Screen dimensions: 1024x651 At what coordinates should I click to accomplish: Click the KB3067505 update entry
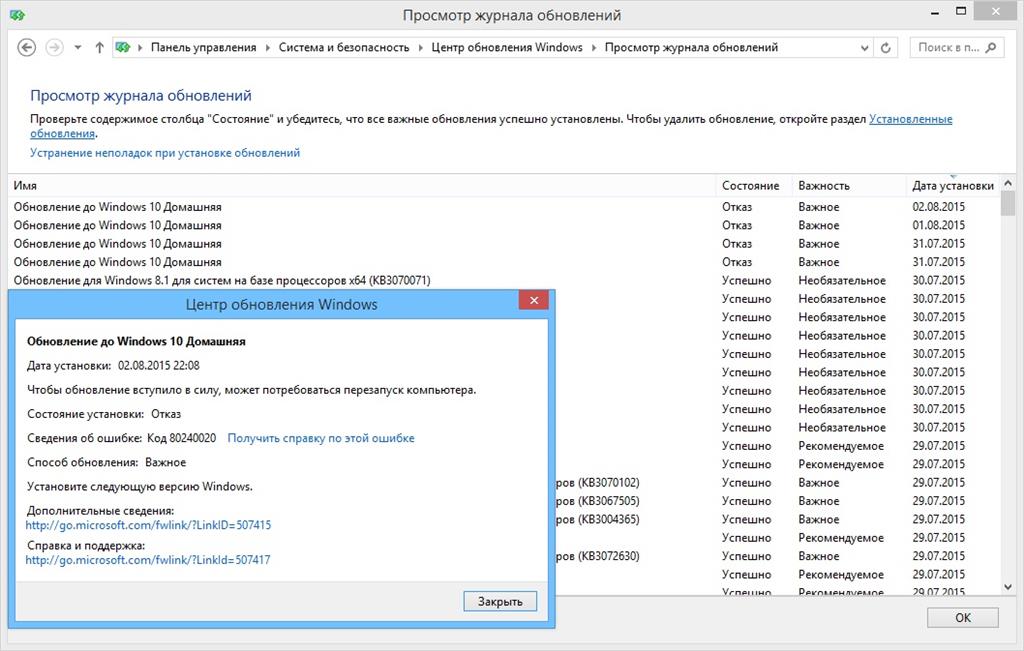pyautogui.click(x=598, y=501)
